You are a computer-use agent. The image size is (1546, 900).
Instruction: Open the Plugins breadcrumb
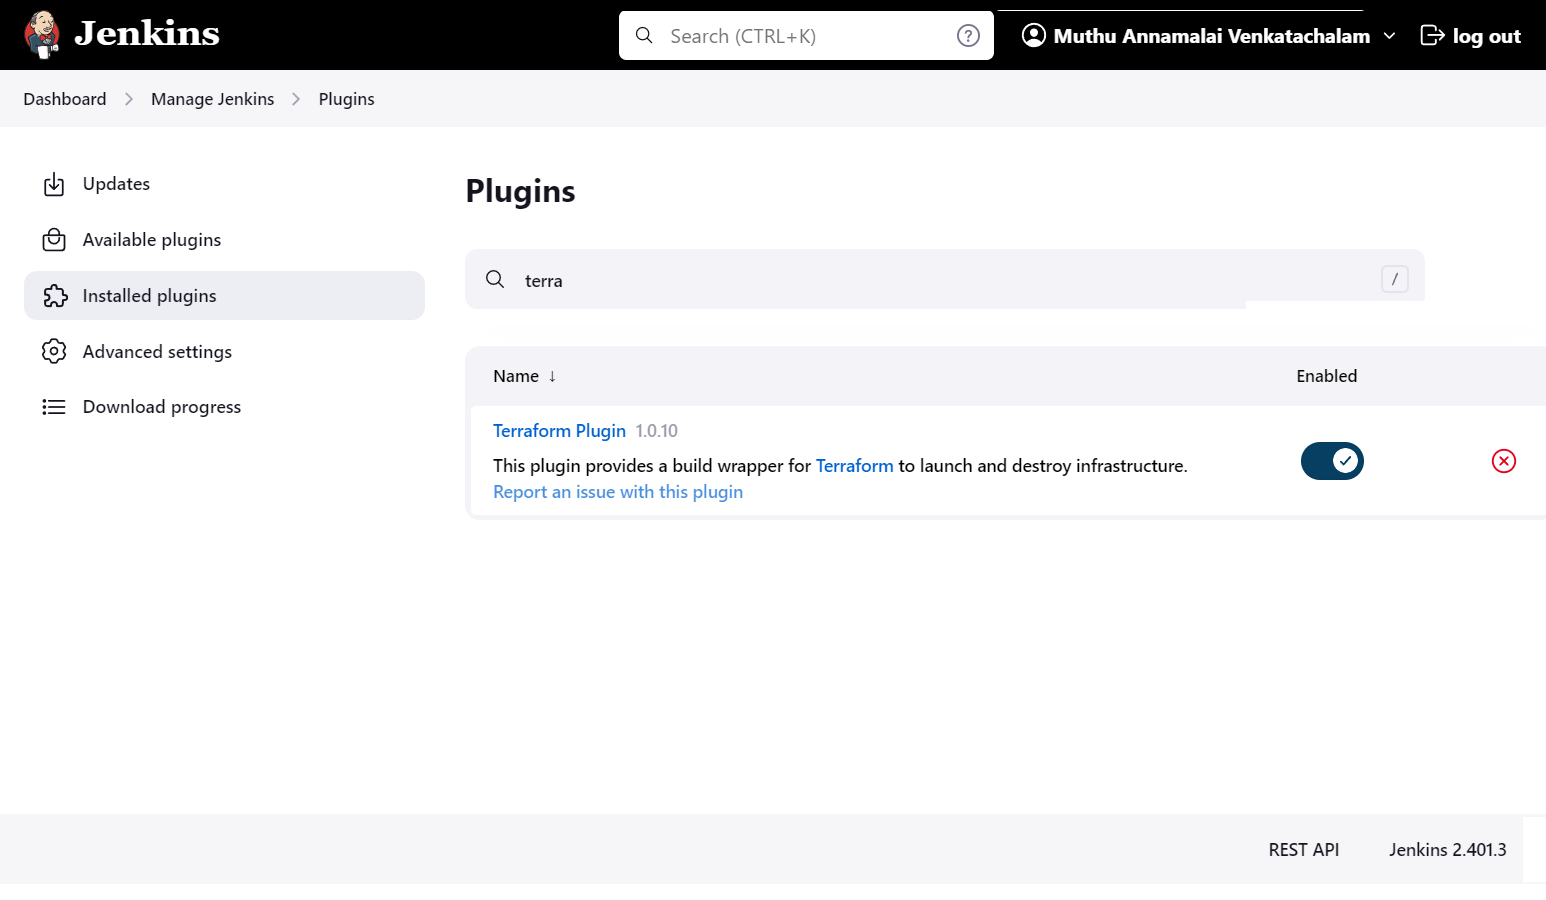346,99
